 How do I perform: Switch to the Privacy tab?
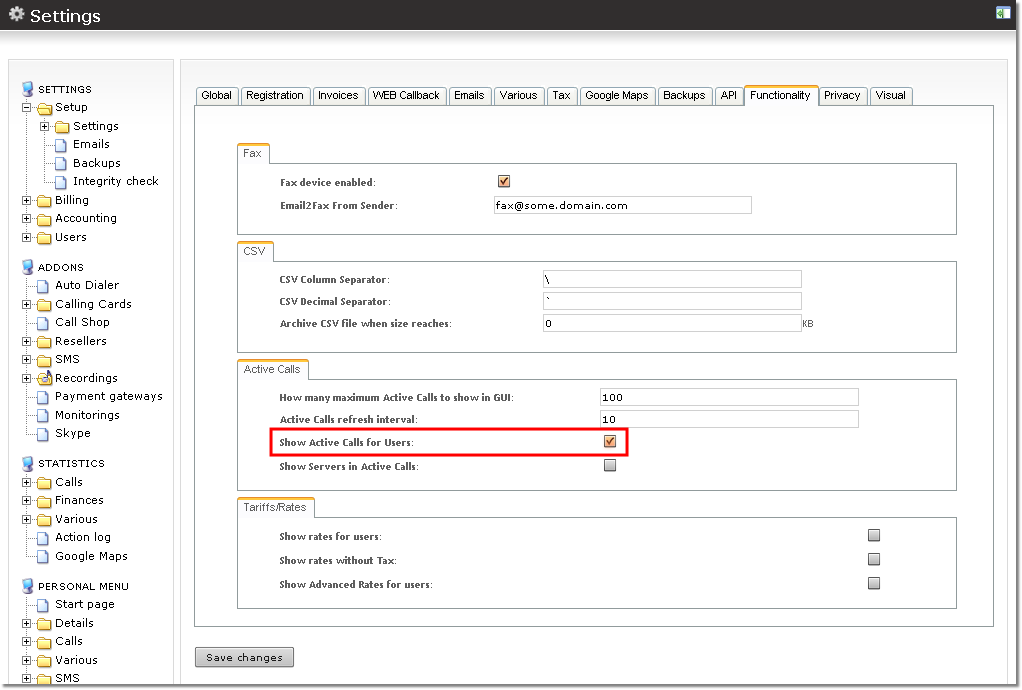pos(842,96)
